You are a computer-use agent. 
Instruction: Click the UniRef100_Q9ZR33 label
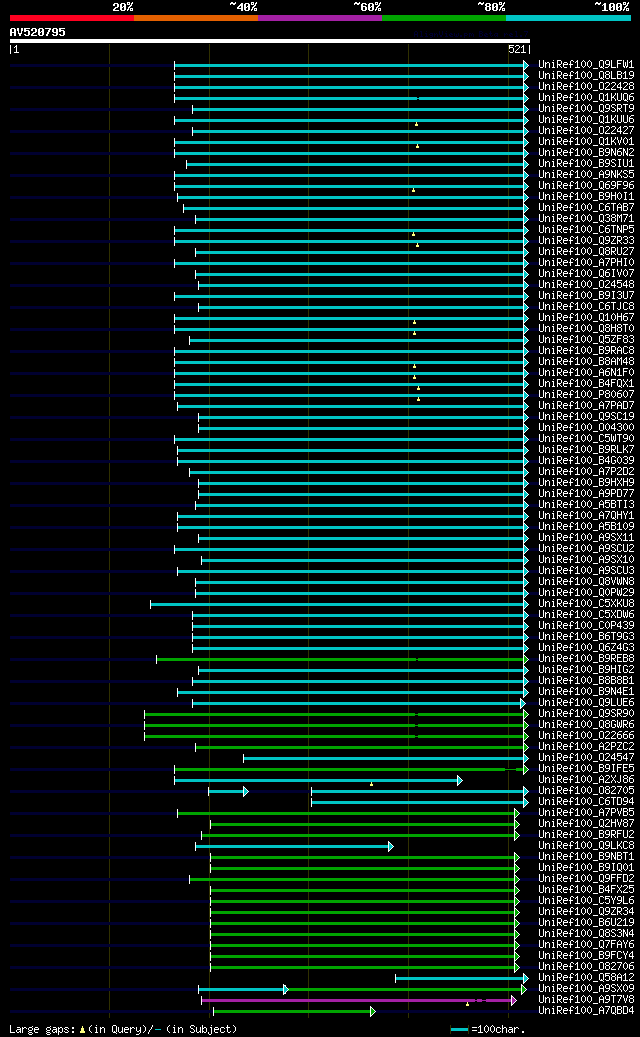click(x=586, y=241)
